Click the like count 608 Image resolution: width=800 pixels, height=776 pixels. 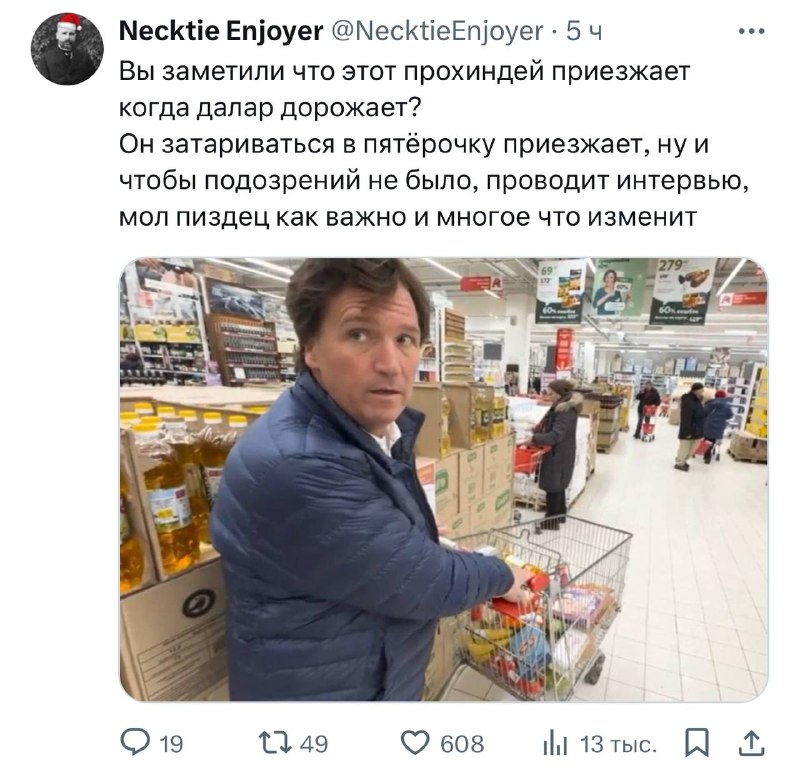[x=462, y=744]
